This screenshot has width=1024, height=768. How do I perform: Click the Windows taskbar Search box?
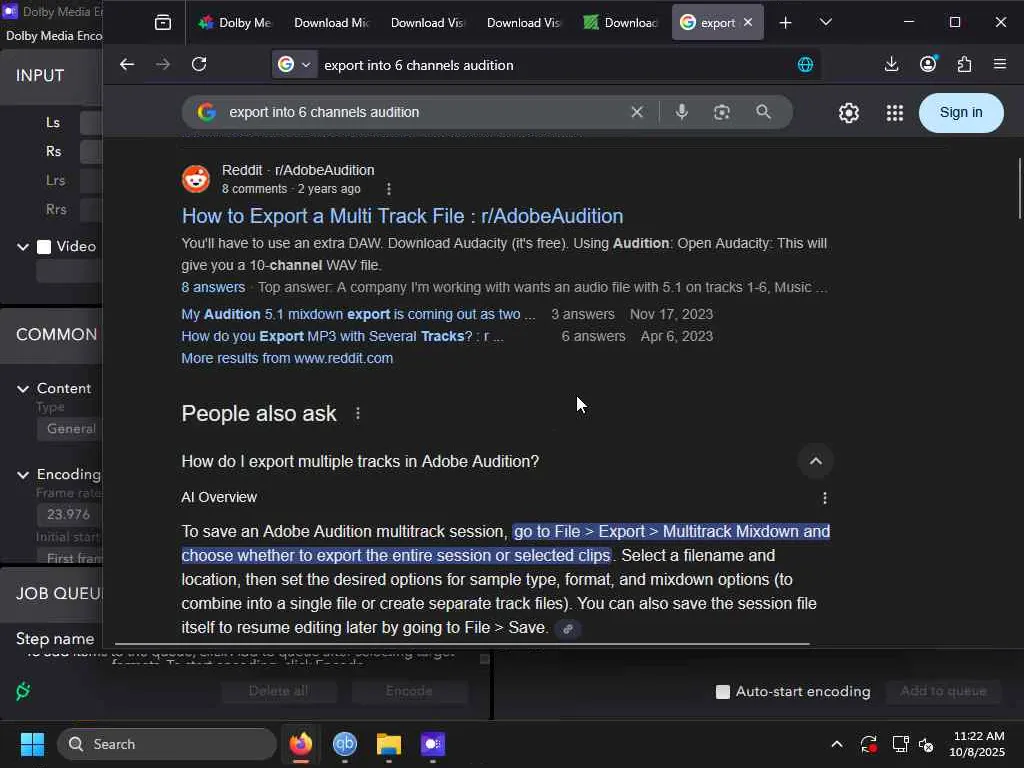point(167,744)
